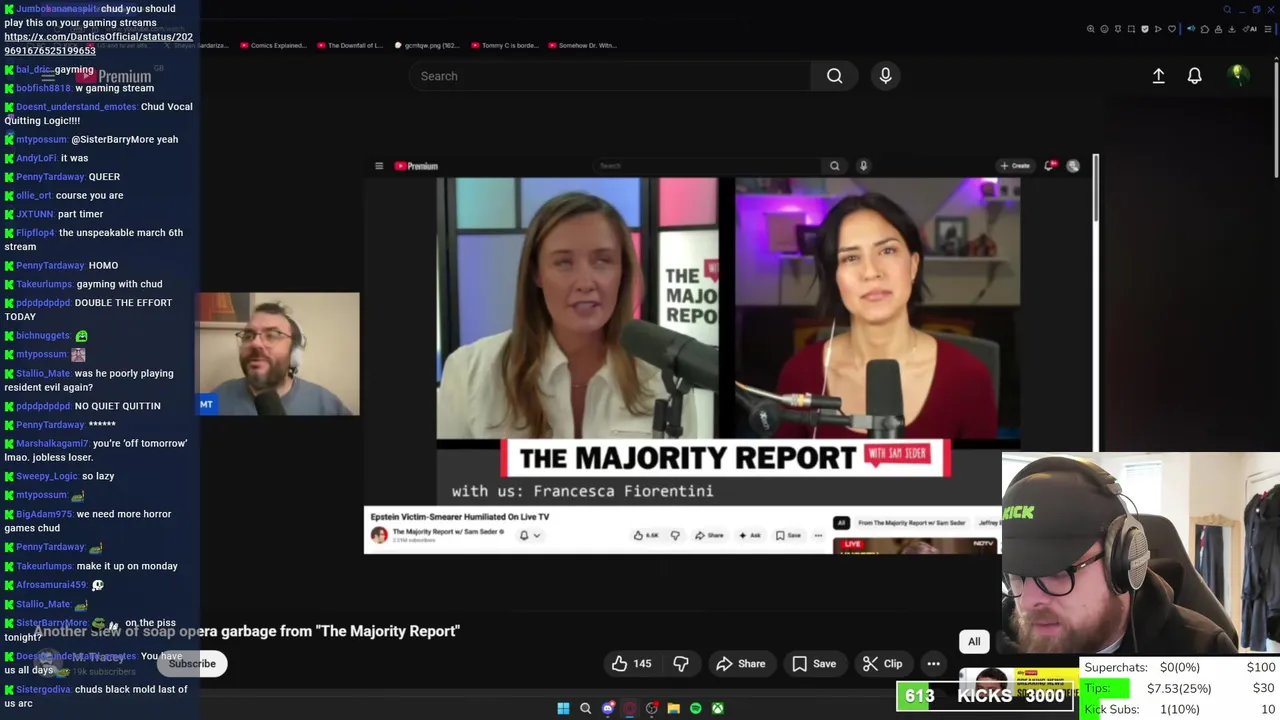Click the Share button below video
The image size is (1280, 720).
(740, 664)
